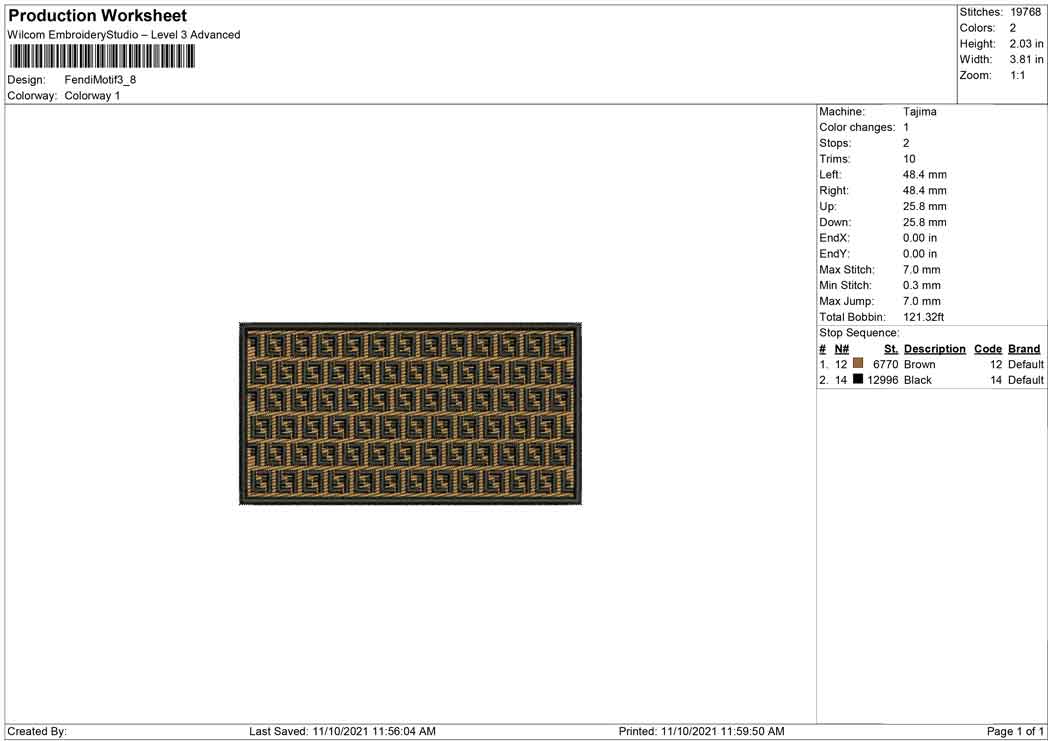Viewport: 1052px width, 741px height.
Task: Click the Stops value 2
Action: pos(906,143)
